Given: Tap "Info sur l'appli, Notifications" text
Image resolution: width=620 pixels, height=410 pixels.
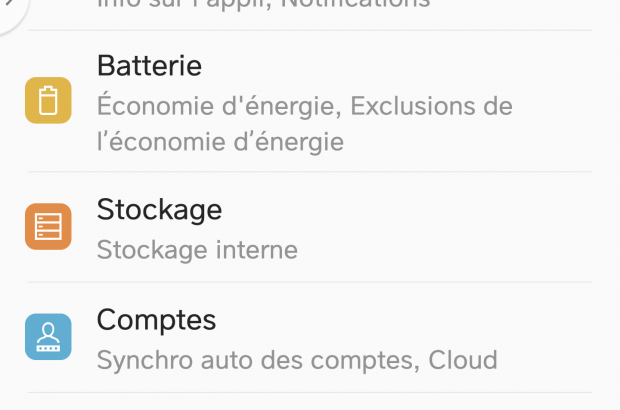Looking at the screenshot, I should tap(263, 5).
